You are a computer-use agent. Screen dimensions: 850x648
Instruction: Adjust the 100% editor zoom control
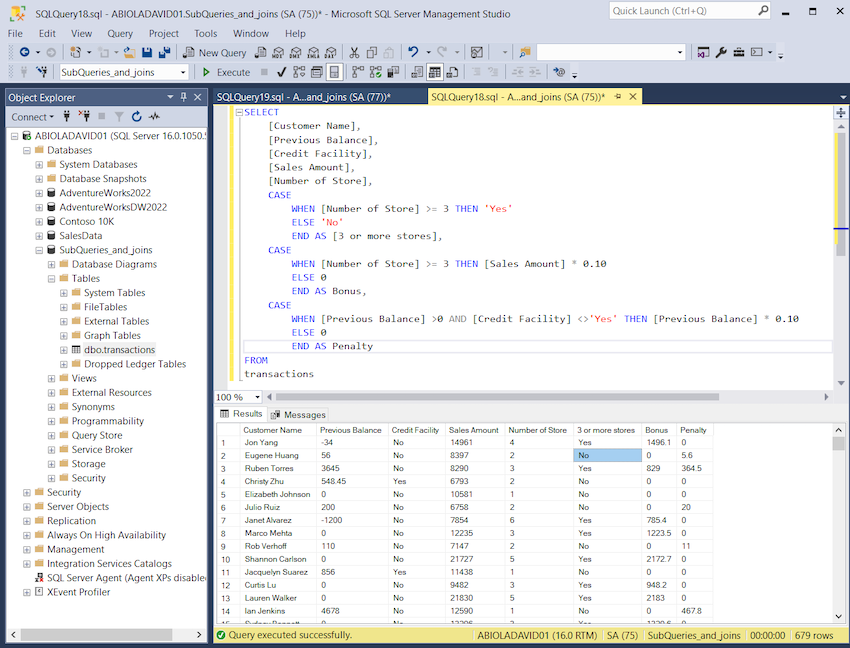coord(238,397)
